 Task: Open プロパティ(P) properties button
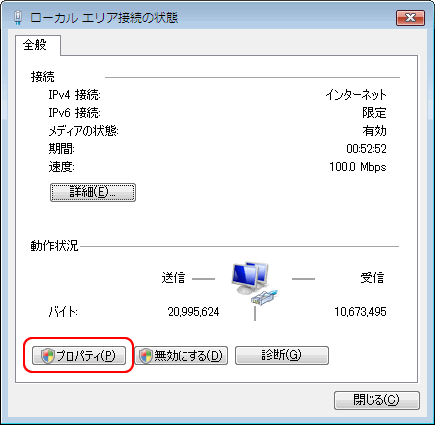click(x=79, y=356)
